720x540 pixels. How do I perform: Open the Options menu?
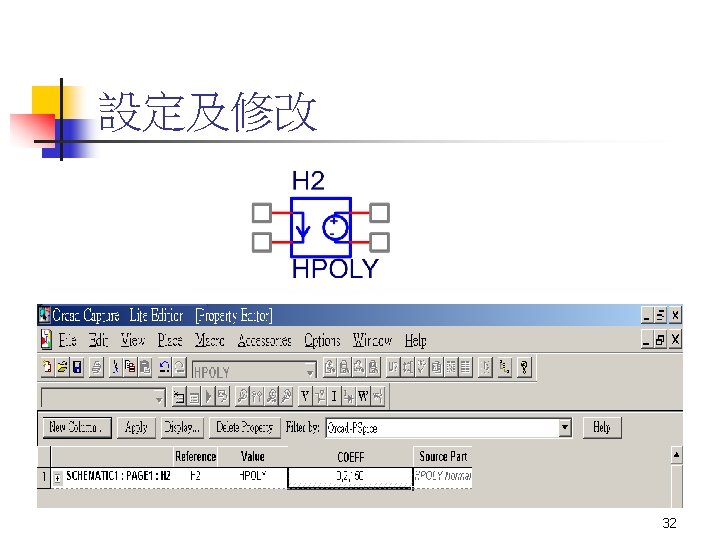322,340
